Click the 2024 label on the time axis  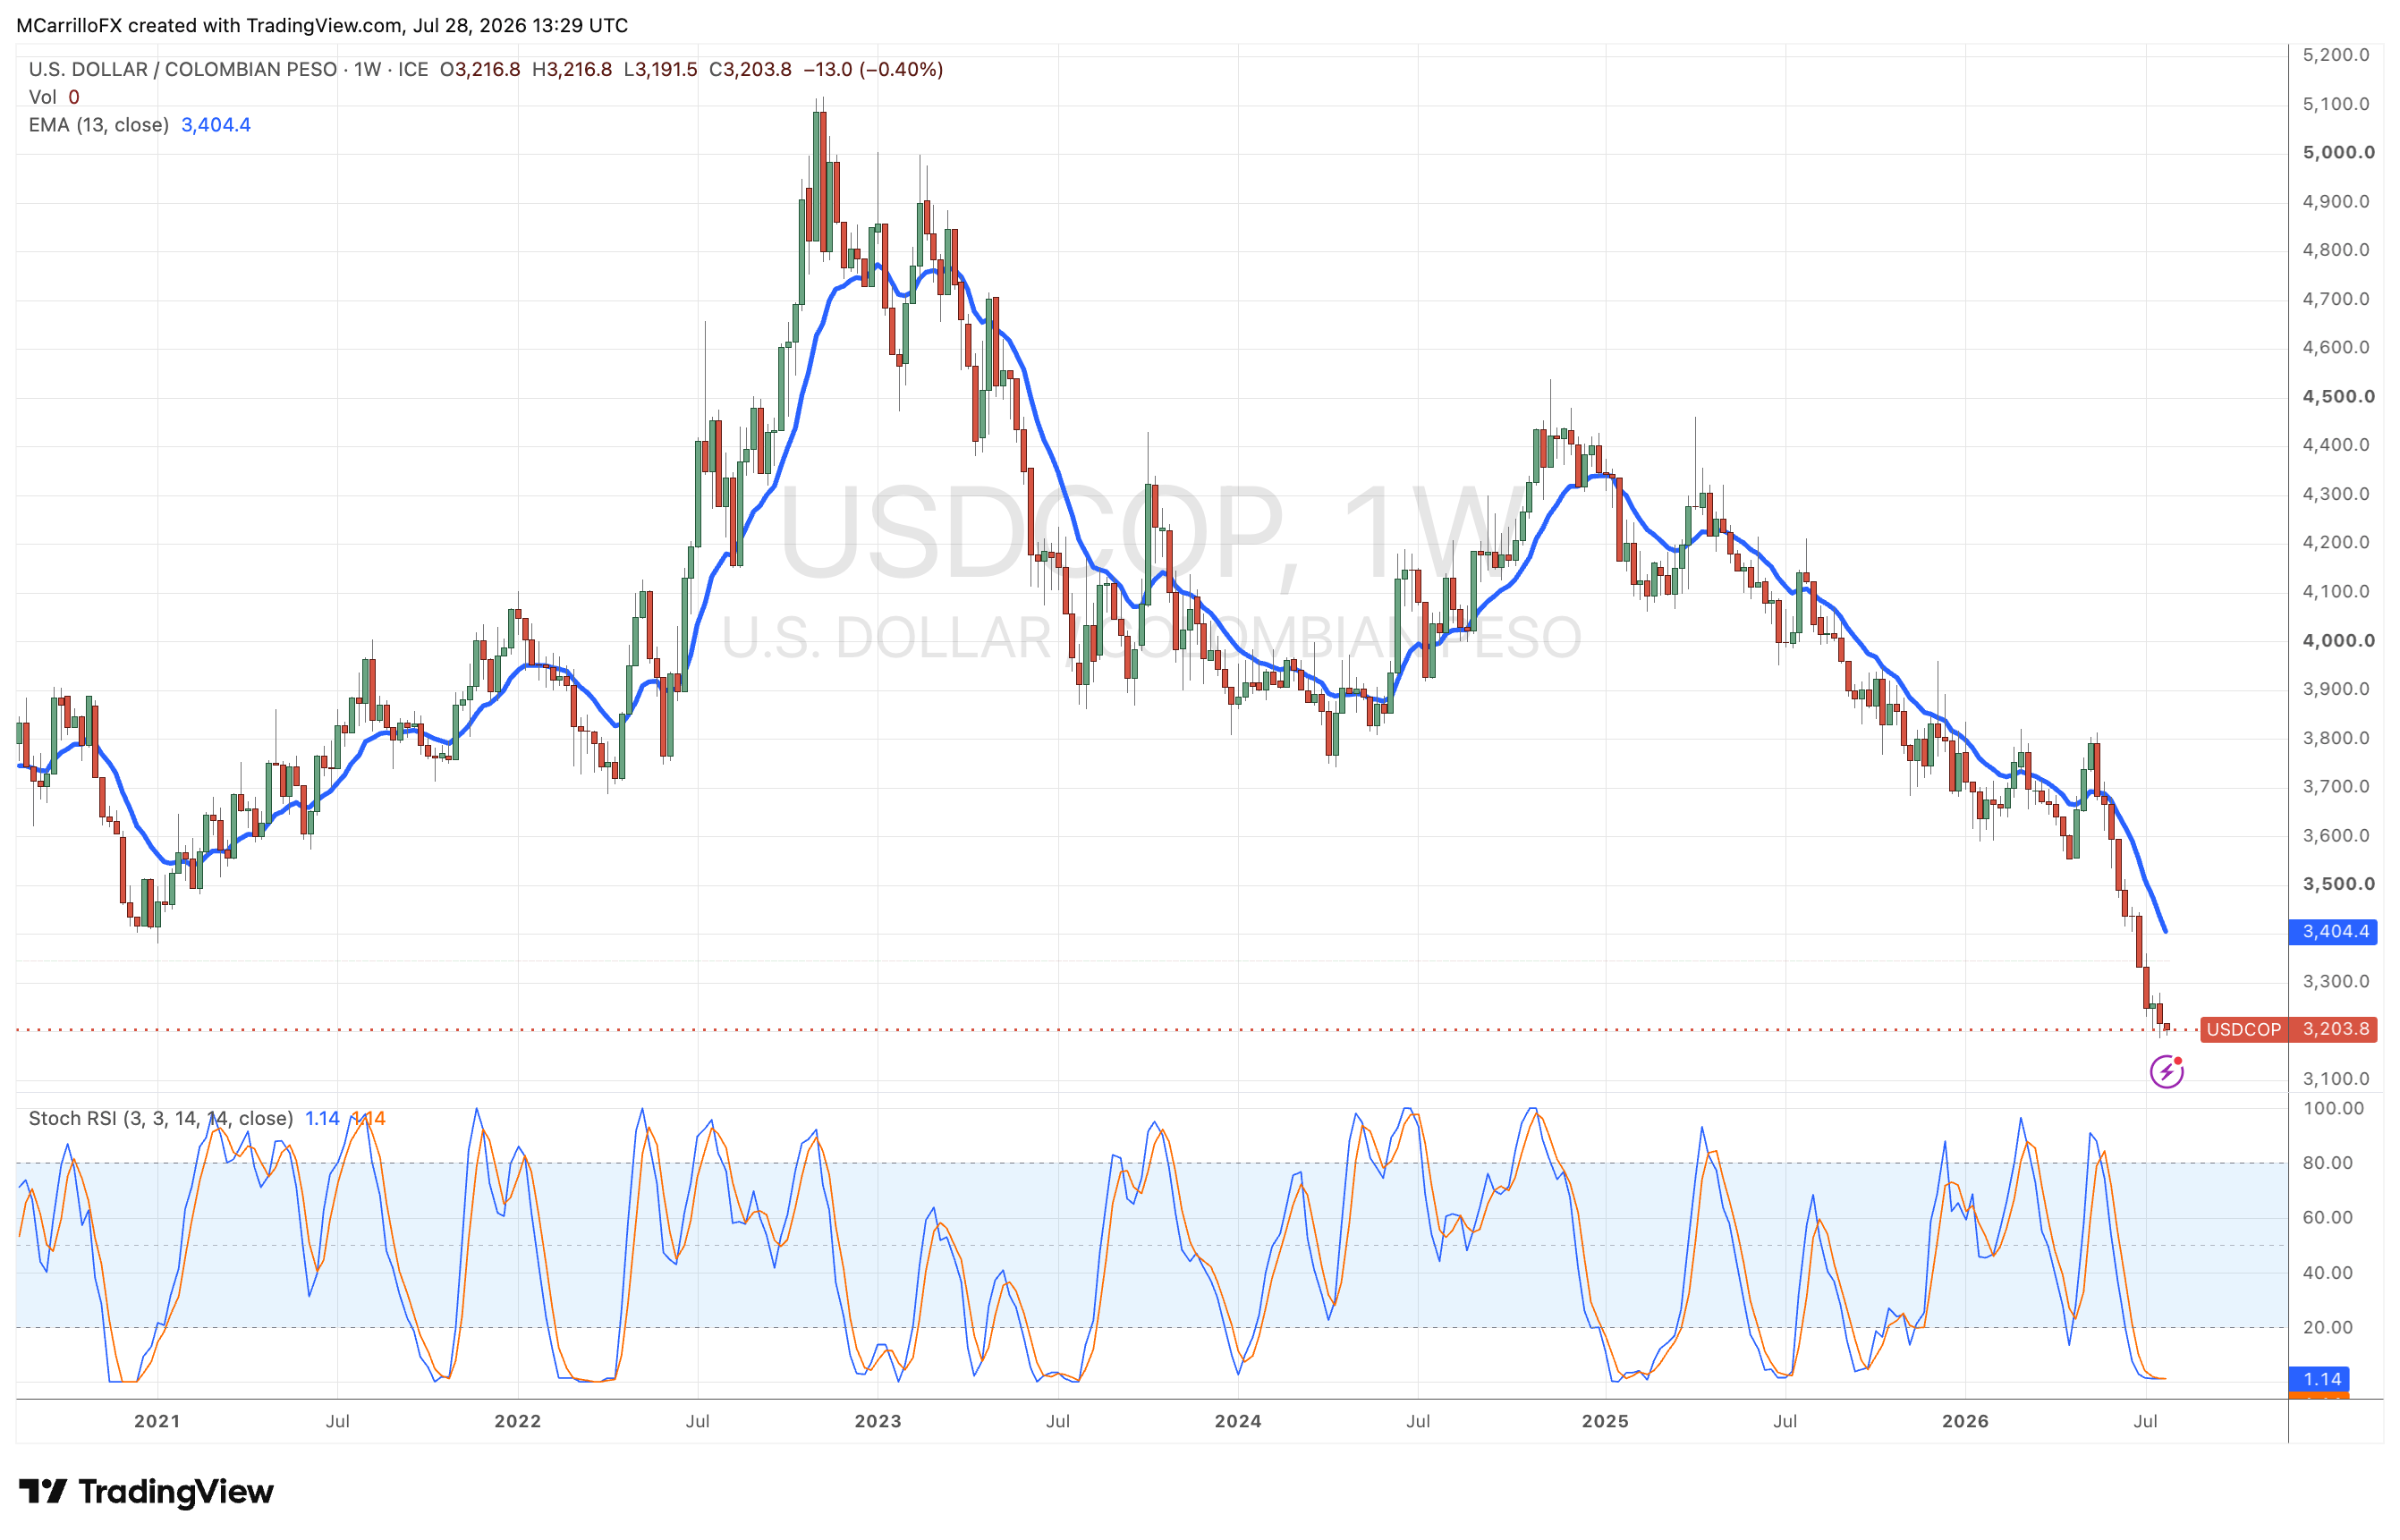coord(1238,1421)
